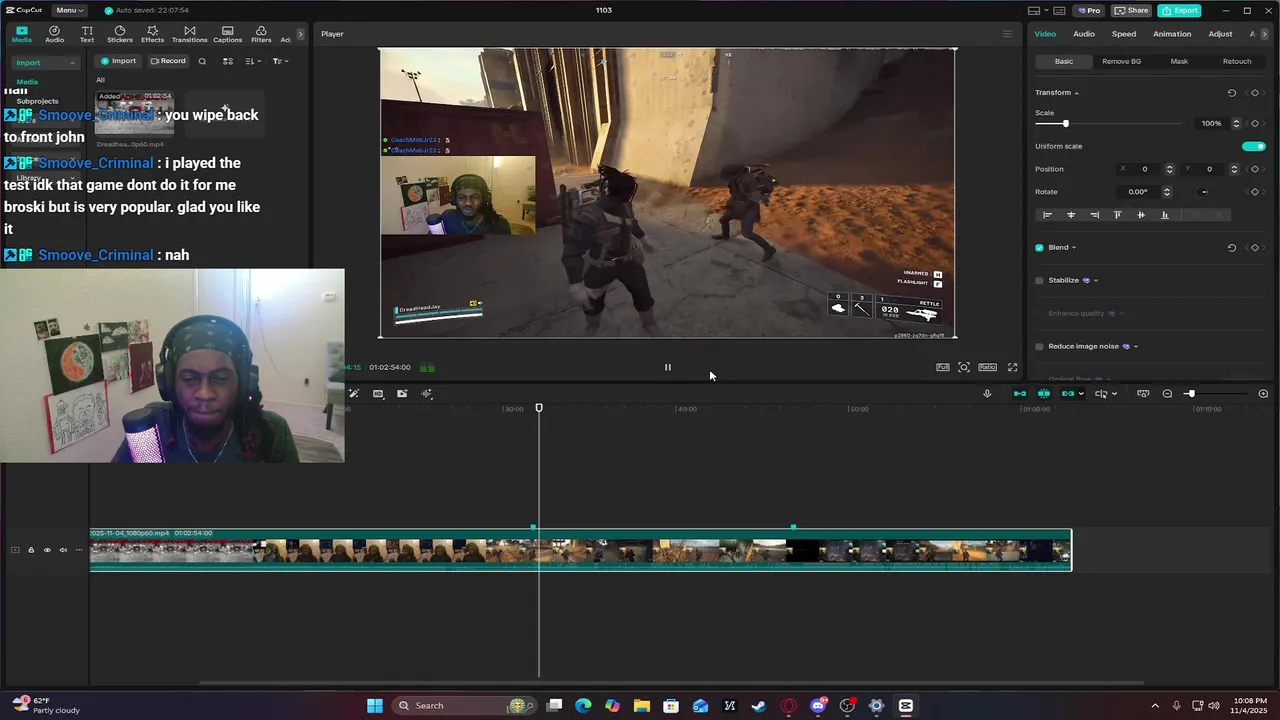Switch media grid view layout icon
Image resolution: width=1280 pixels, height=720 pixels.
click(228, 61)
